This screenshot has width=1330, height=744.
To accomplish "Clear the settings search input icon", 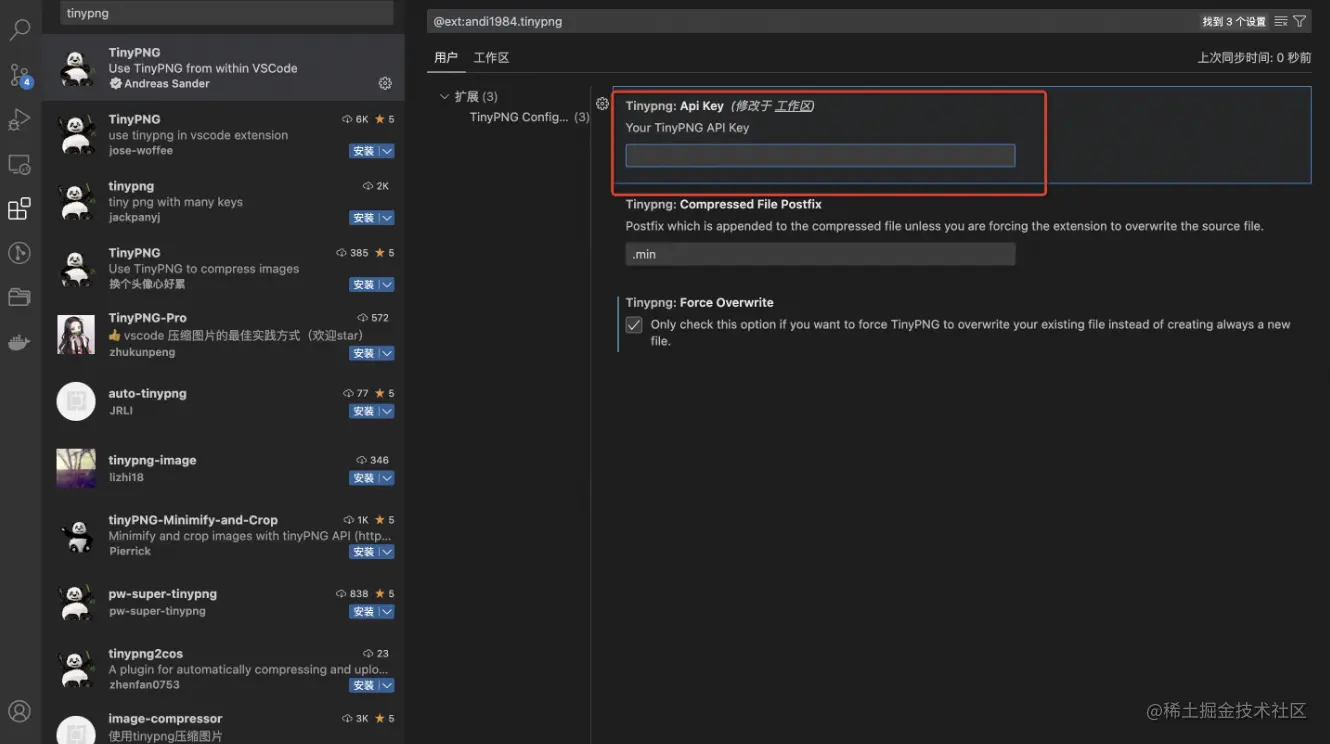I will (x=1281, y=21).
